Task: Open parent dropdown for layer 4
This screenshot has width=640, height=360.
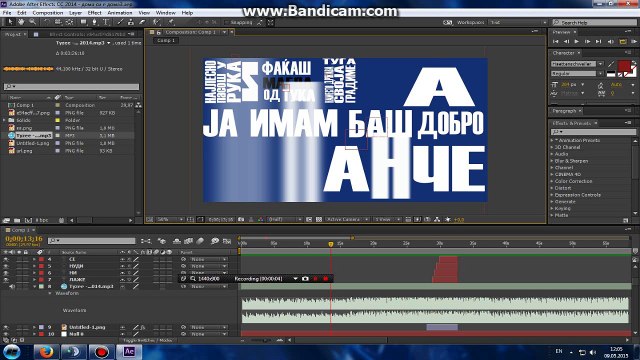Action: click(209, 259)
